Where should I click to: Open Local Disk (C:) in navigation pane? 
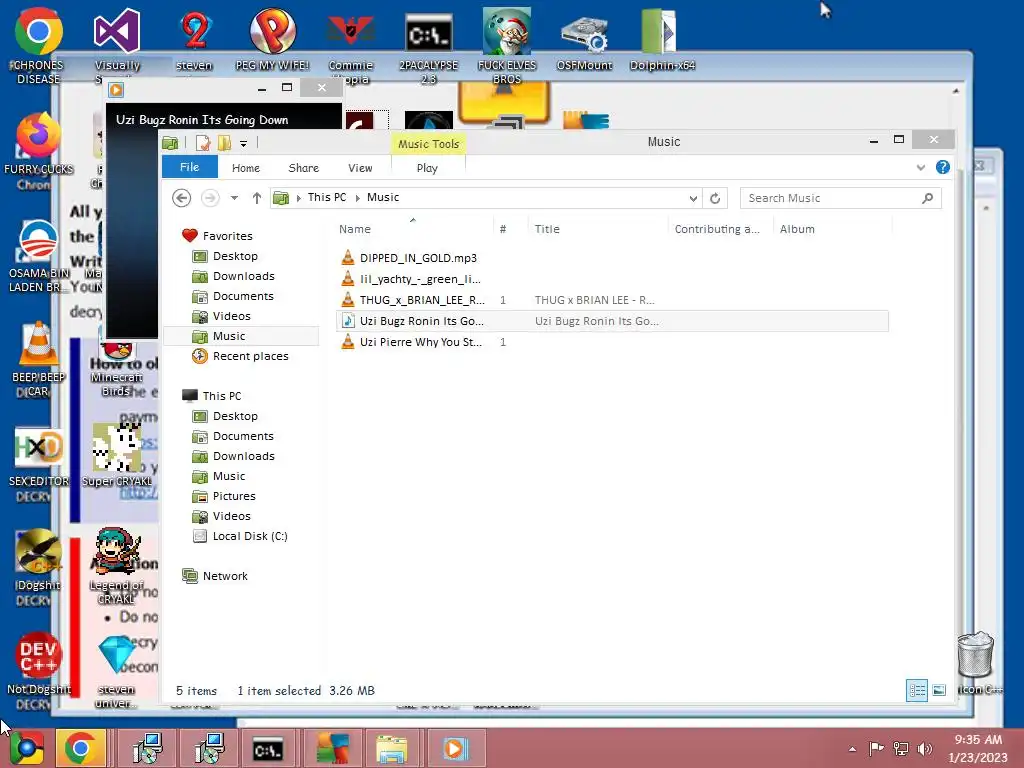[x=249, y=536]
